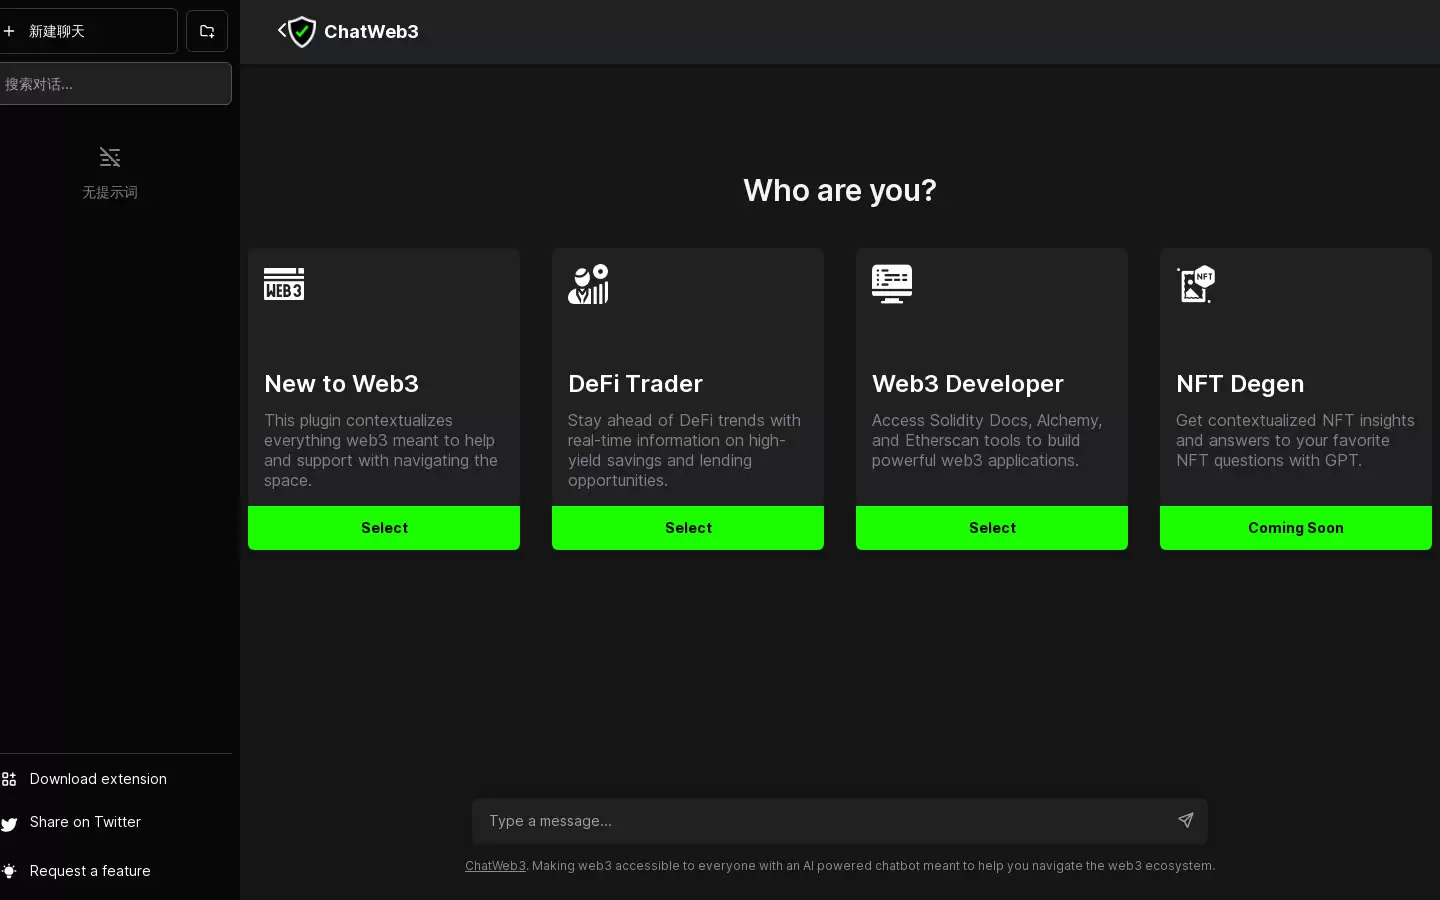Image resolution: width=1440 pixels, height=900 pixels.
Task: Click the Web3 Developer monitor icon
Action: [x=892, y=284]
